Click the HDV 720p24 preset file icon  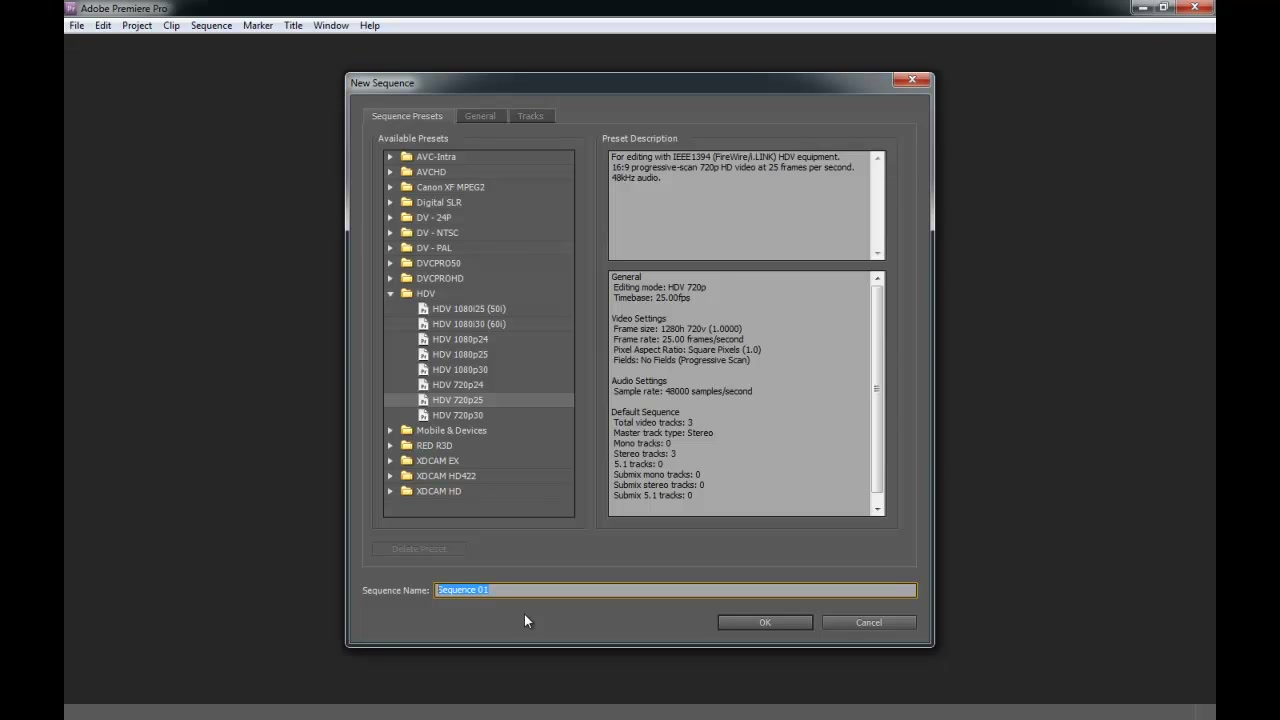tap(423, 385)
